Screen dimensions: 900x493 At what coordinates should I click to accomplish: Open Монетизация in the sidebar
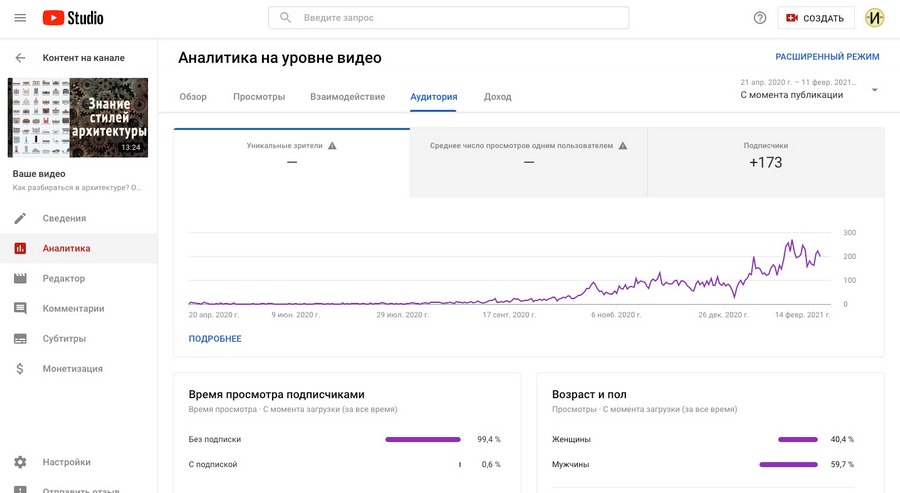72,368
